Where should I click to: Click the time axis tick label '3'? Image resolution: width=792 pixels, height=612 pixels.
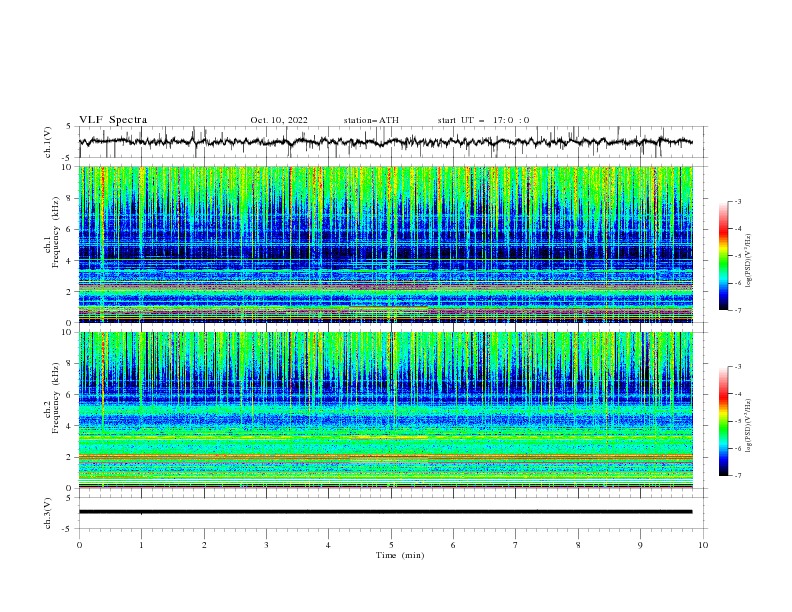pos(266,545)
